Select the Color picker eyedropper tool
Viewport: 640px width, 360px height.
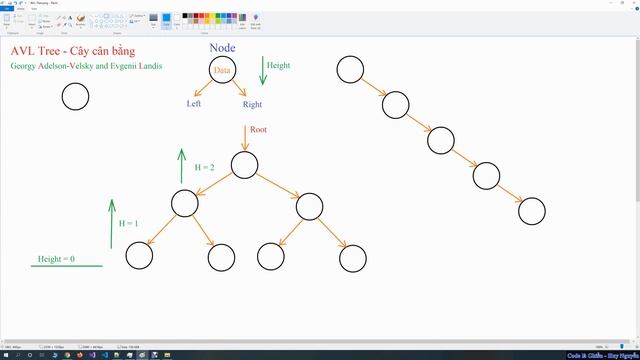click(64, 25)
